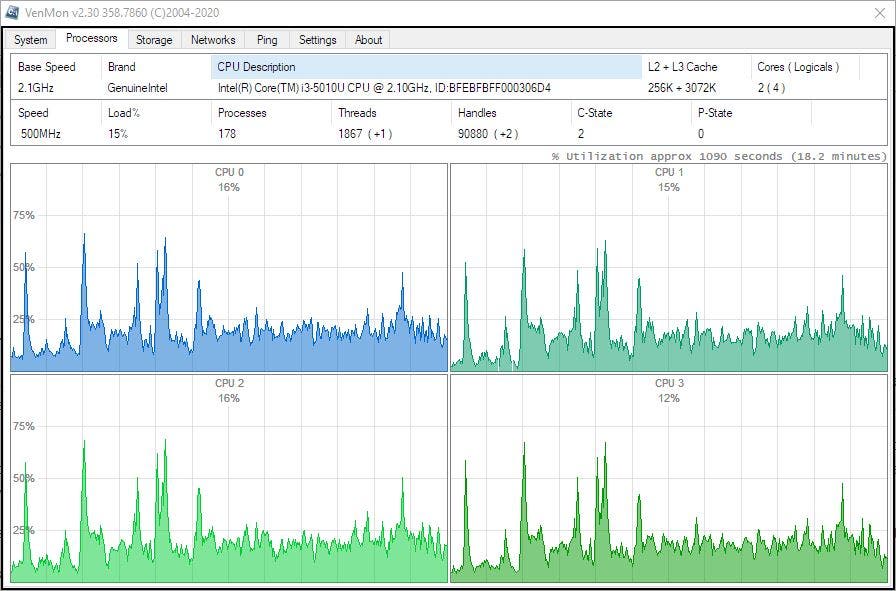The width and height of the screenshot is (896, 591).
Task: Click the Cores ( Logicals ) header
Action: coord(805,67)
